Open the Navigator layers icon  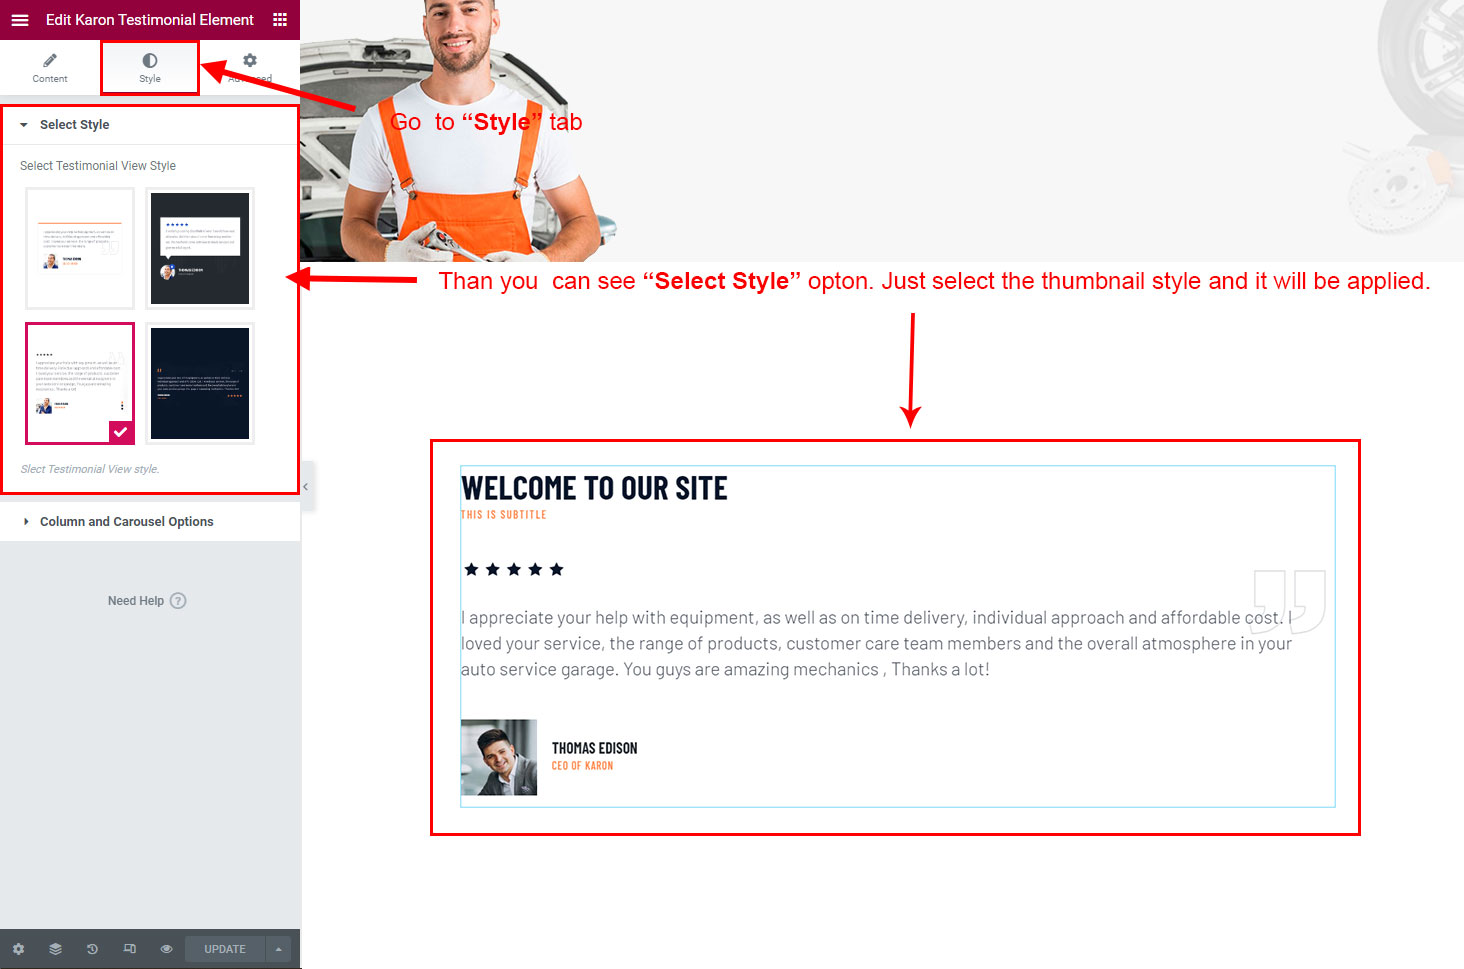point(55,949)
